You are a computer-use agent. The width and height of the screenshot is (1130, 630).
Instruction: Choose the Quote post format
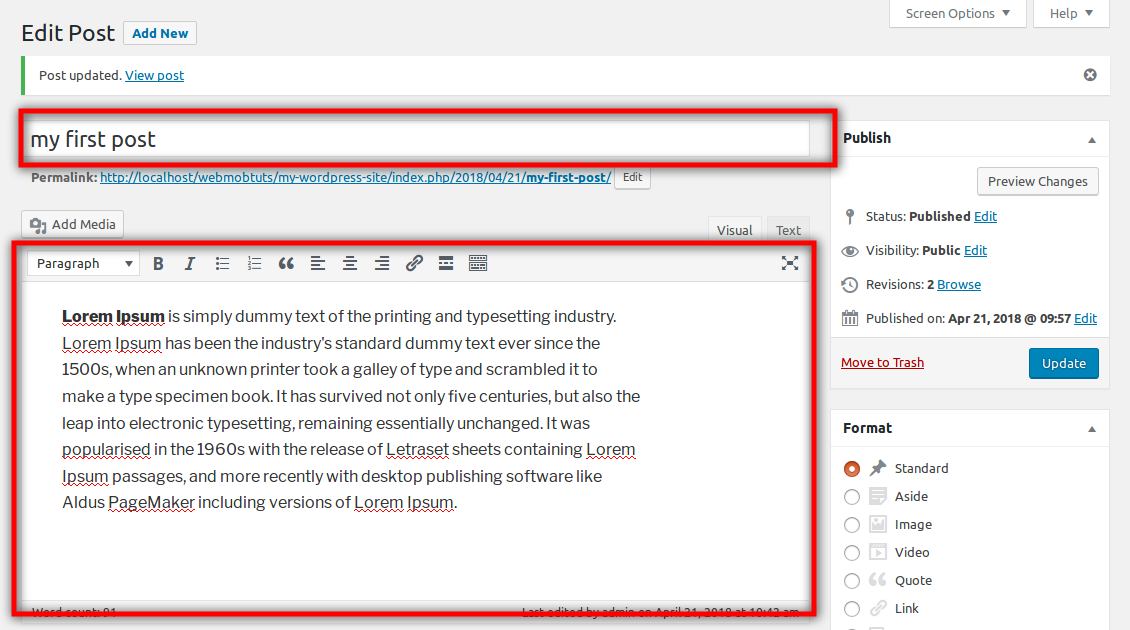tap(851, 580)
